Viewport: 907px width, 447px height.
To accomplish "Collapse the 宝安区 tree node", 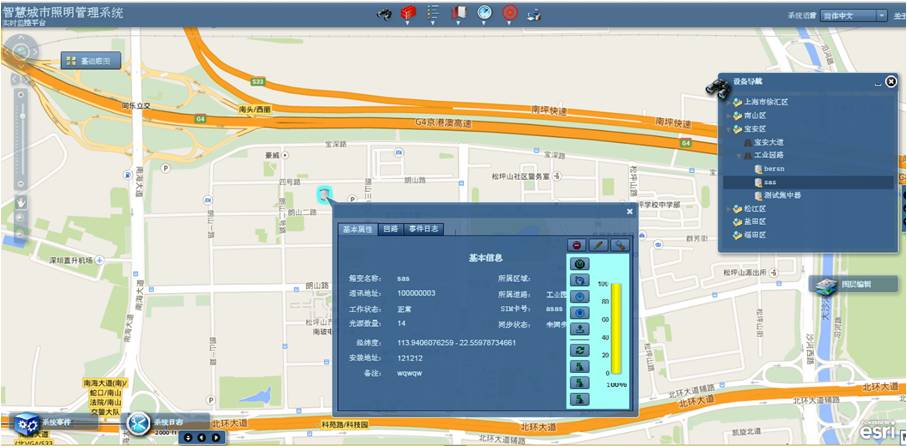I will tap(728, 129).
